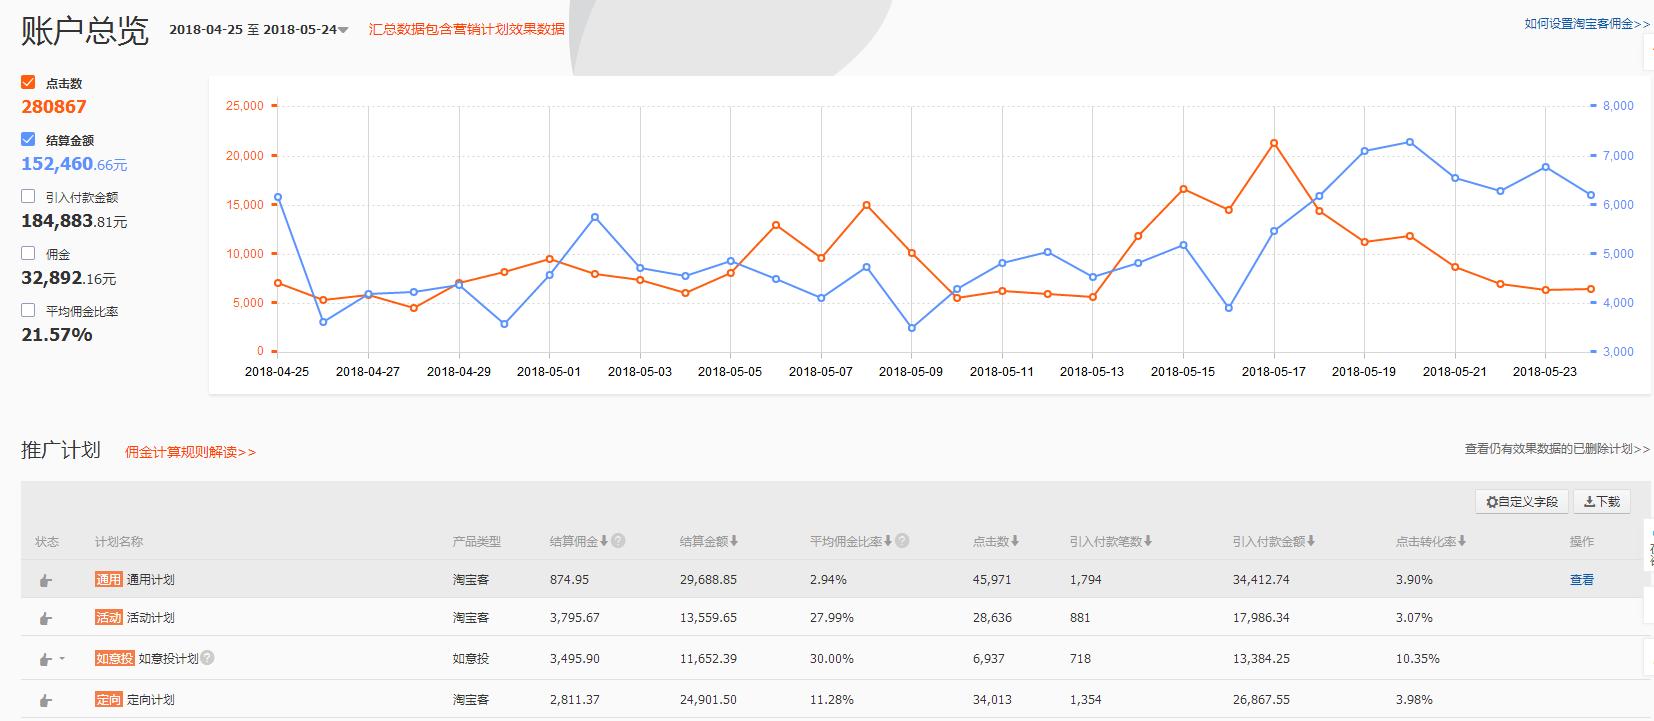Viewport: 1654px width, 721px height.
Task: Enable the 引入付款金额 checkbox
Action: (x=28, y=196)
